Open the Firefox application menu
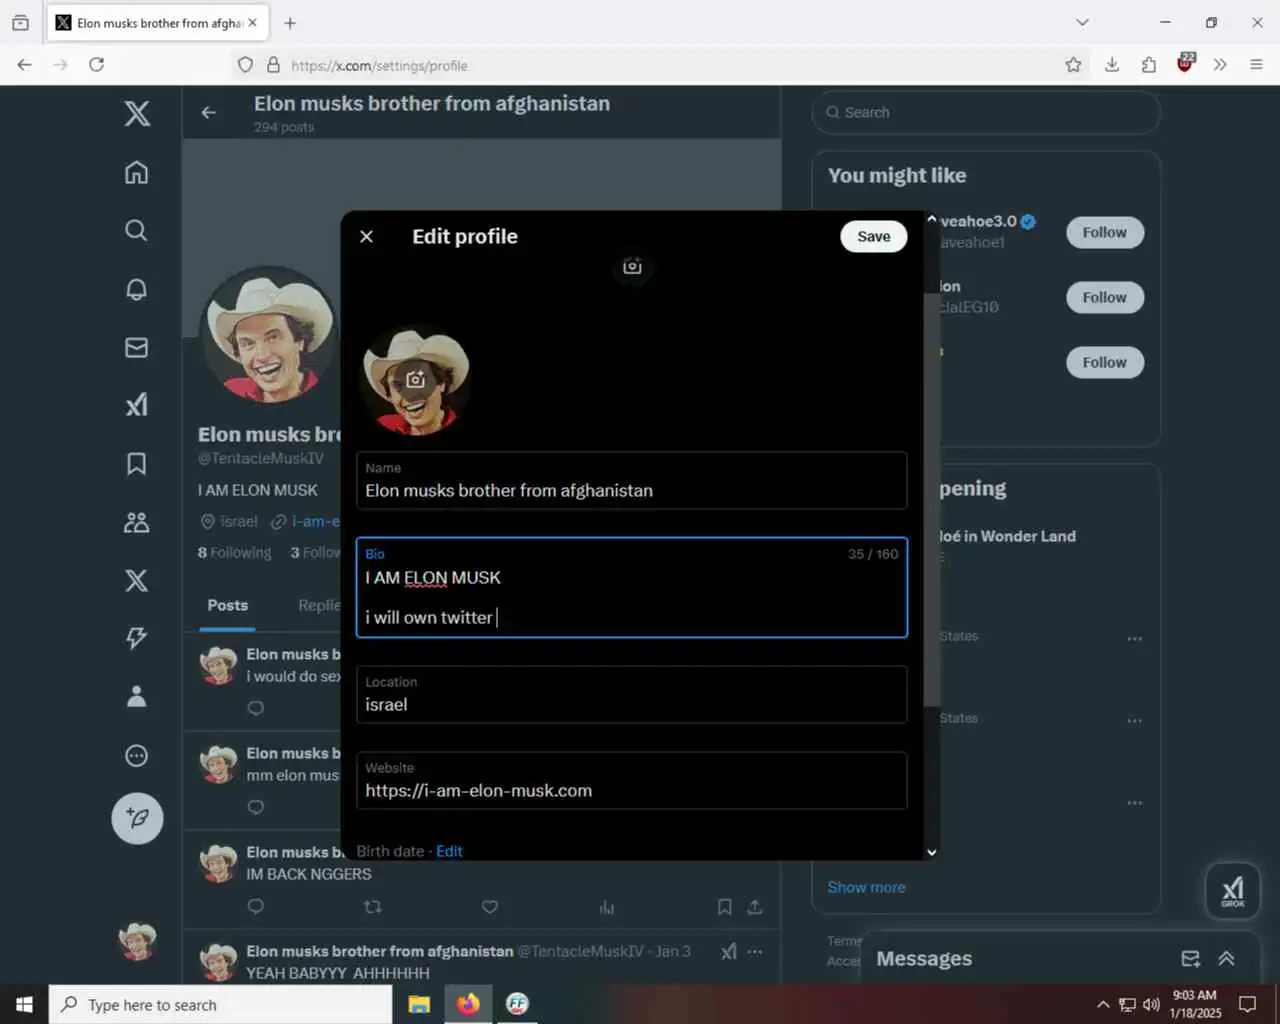Screen dimensions: 1280x1024 1256,65
